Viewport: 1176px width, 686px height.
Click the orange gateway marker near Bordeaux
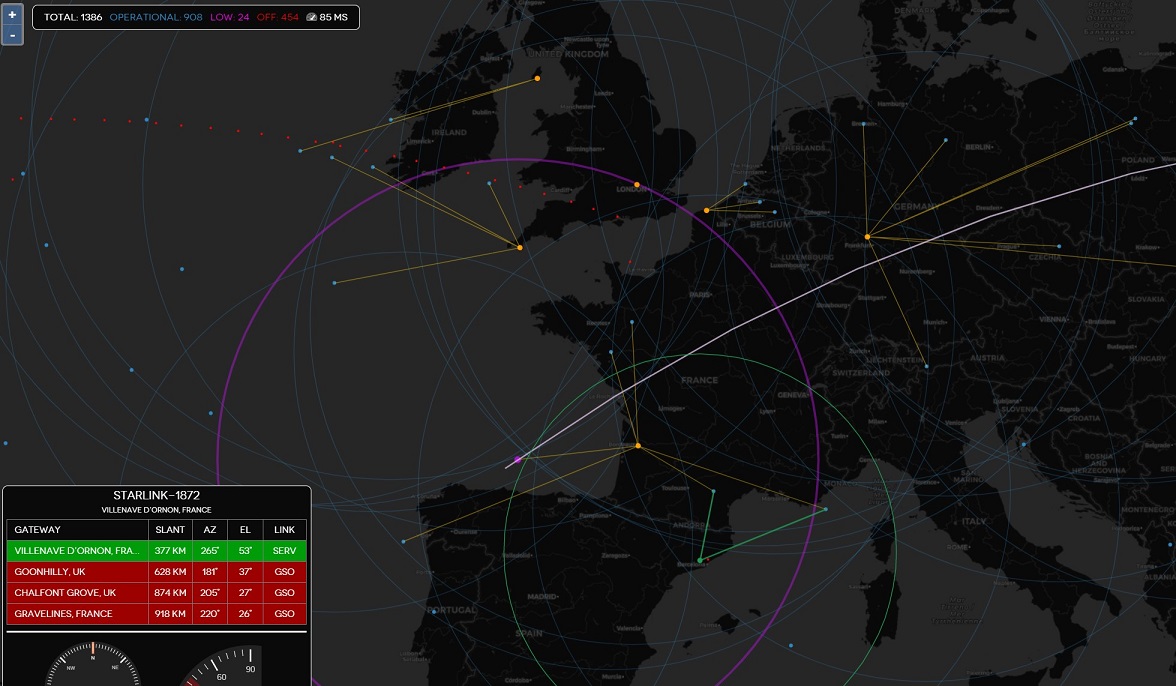638,446
